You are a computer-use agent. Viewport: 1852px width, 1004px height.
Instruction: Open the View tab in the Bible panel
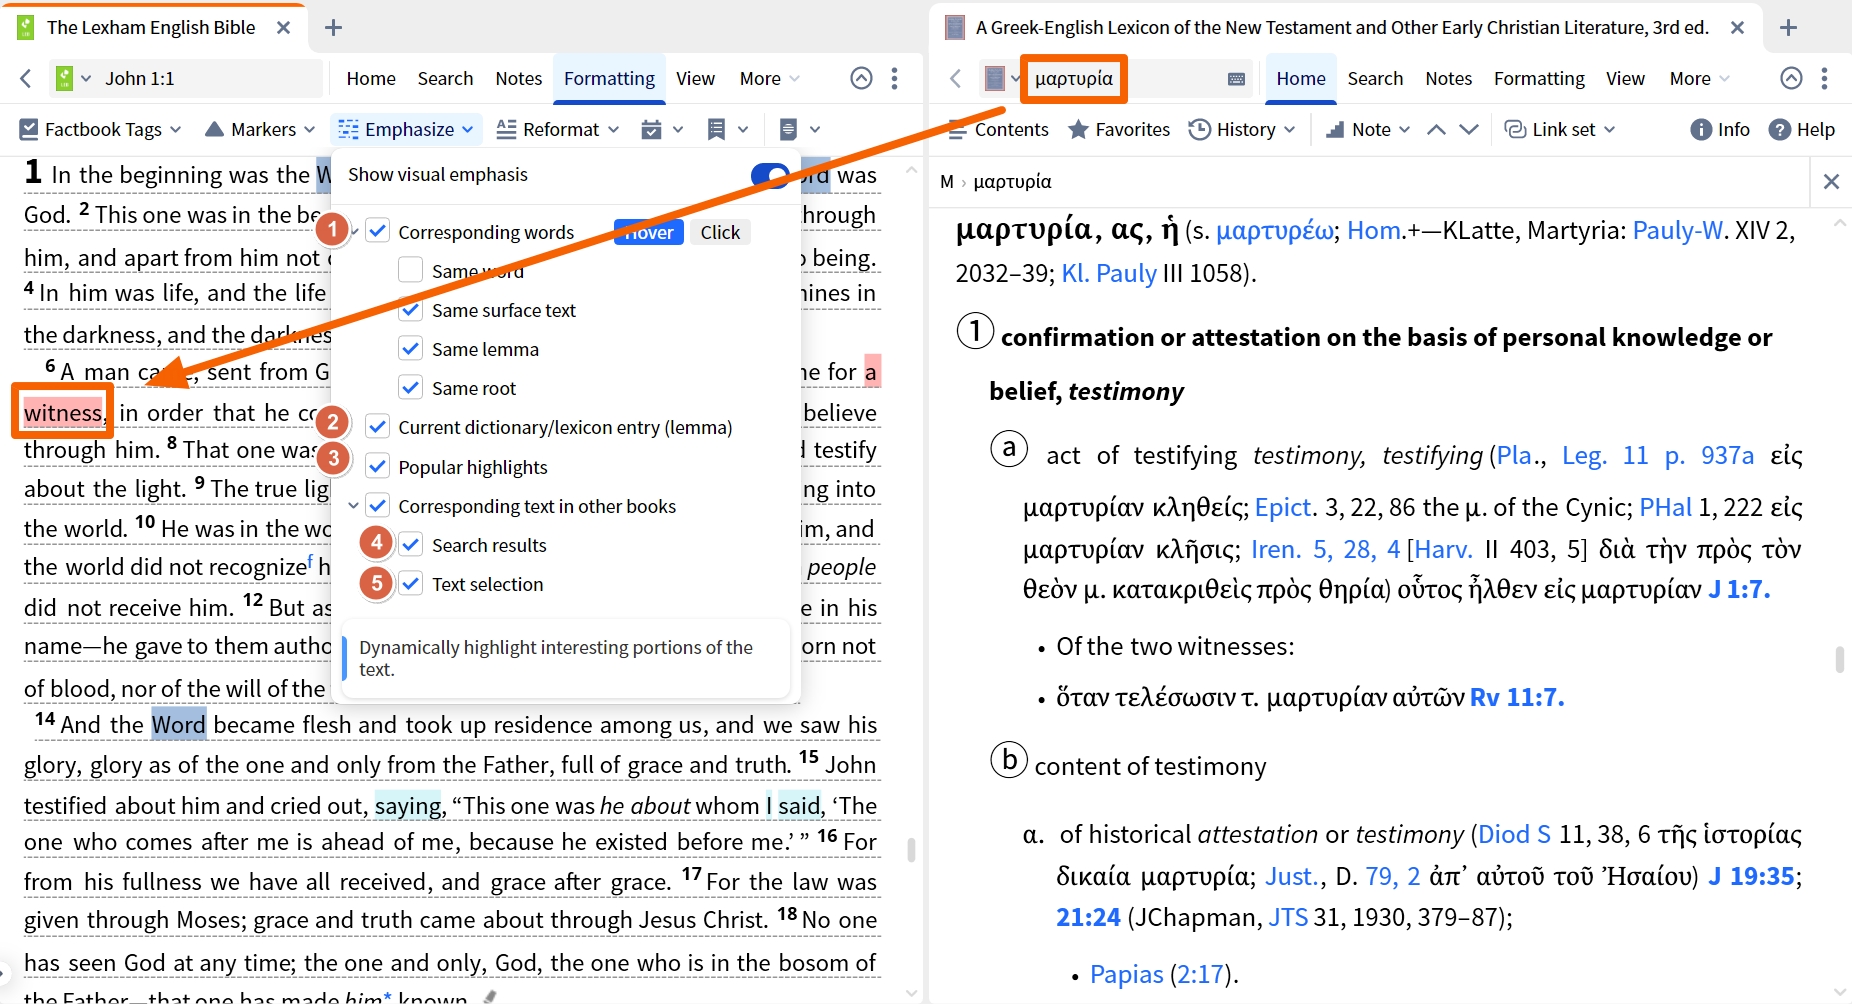695,78
